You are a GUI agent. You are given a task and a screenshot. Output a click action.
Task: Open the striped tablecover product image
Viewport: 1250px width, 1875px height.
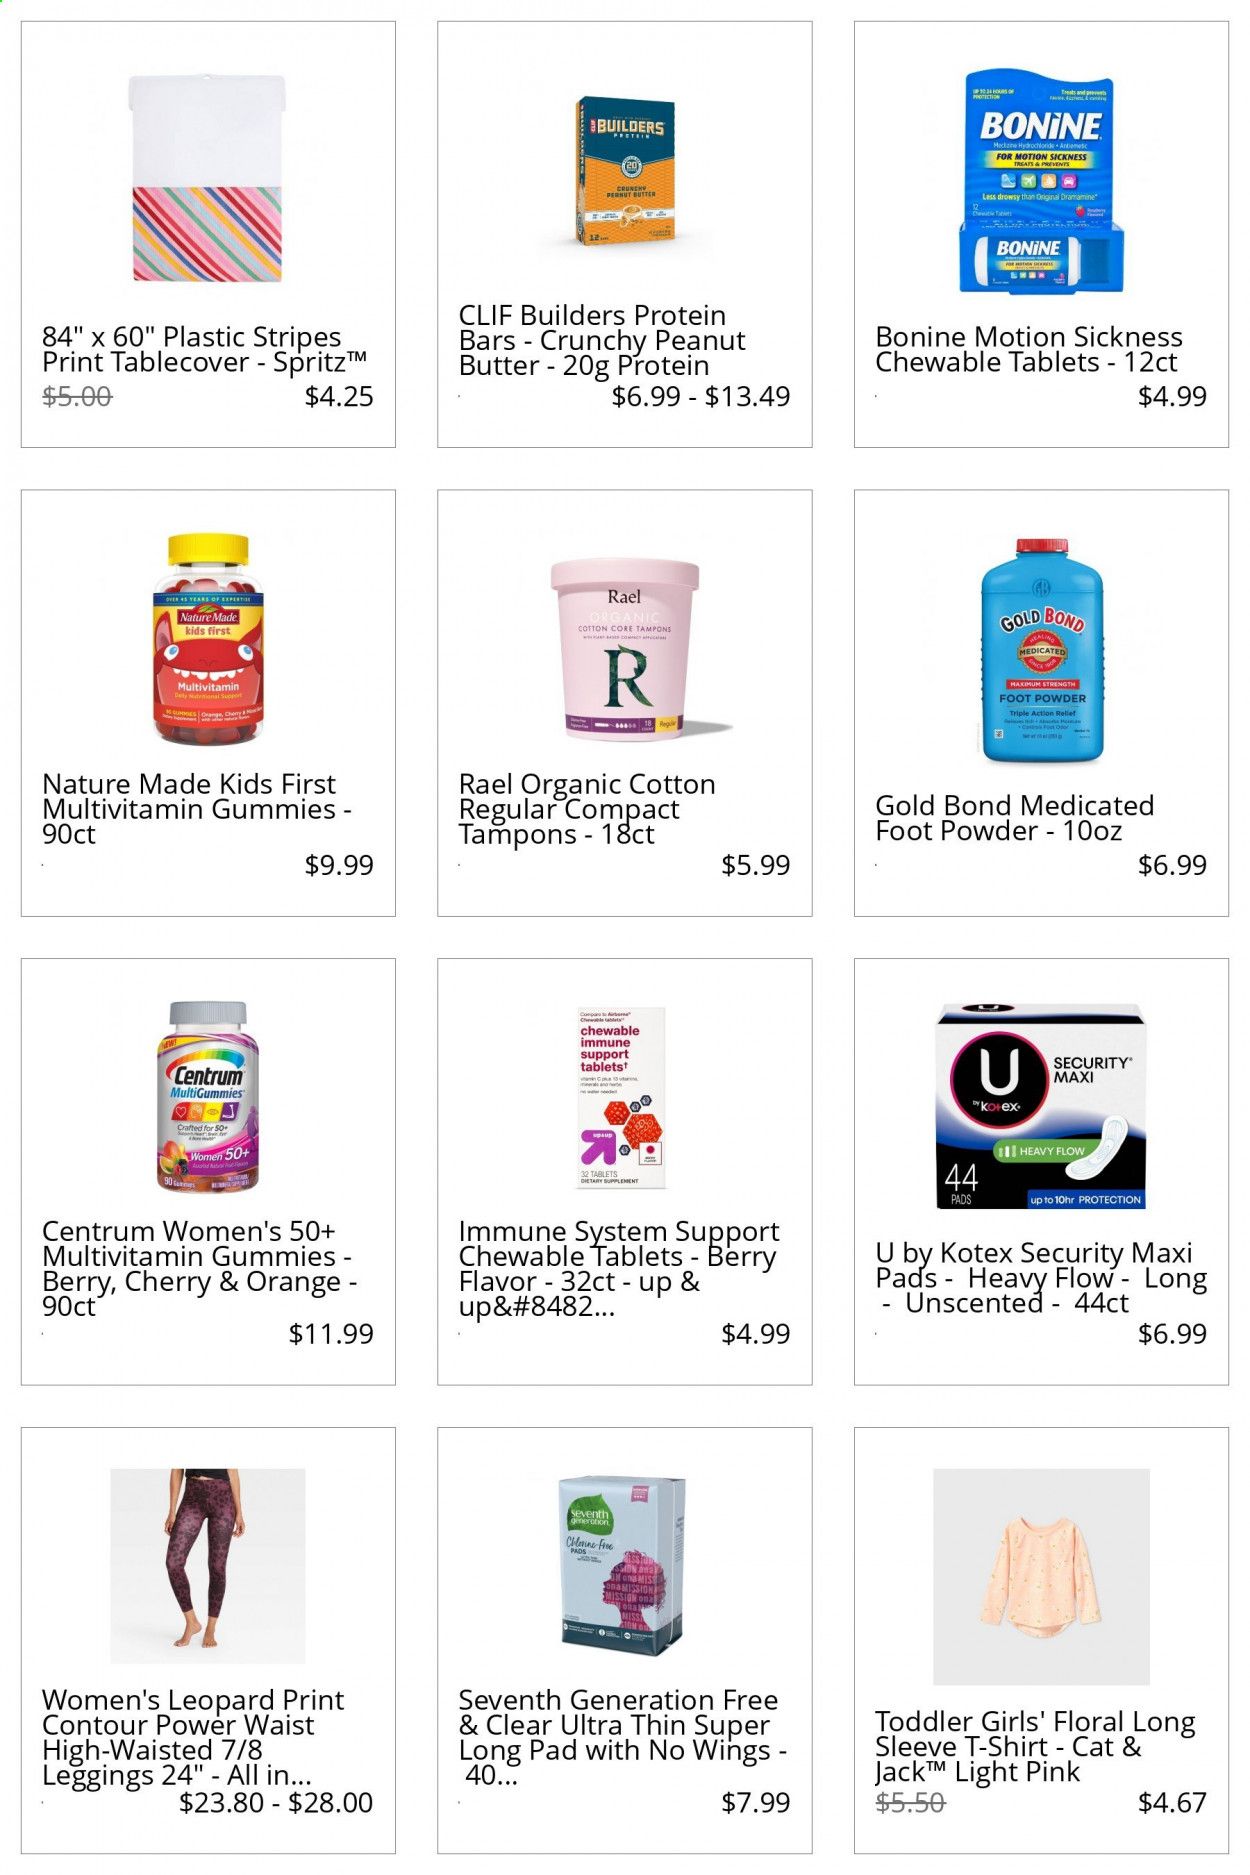208,179
